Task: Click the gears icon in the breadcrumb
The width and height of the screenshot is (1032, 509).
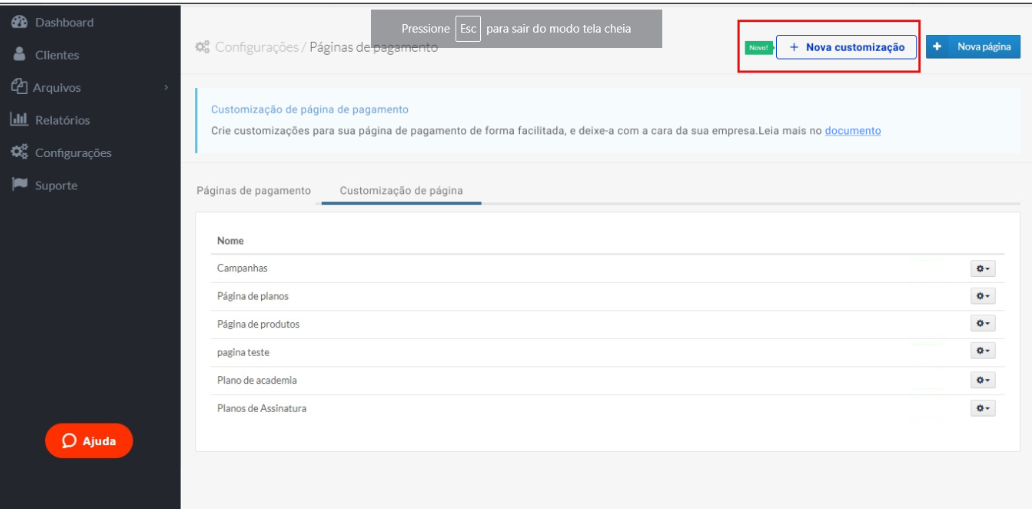Action: [x=202, y=48]
